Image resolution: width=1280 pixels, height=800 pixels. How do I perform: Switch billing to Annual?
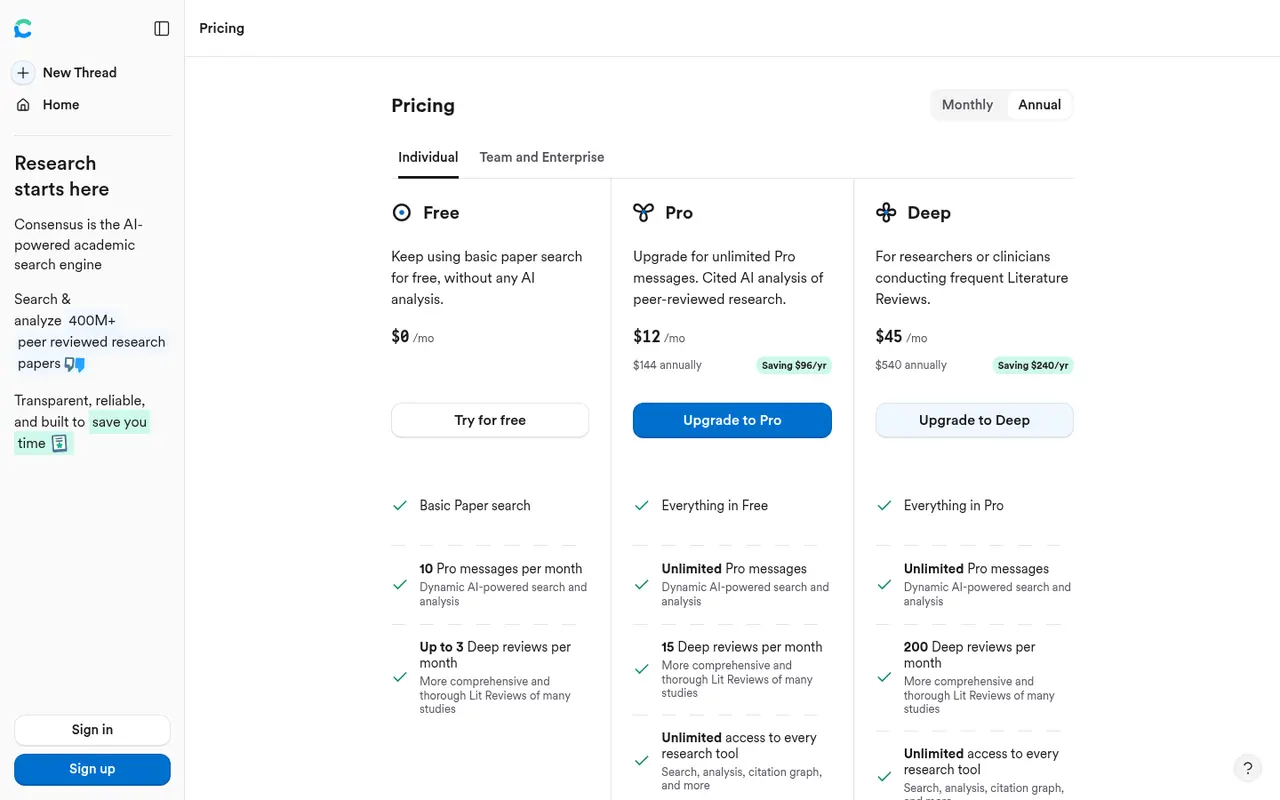[1039, 105]
